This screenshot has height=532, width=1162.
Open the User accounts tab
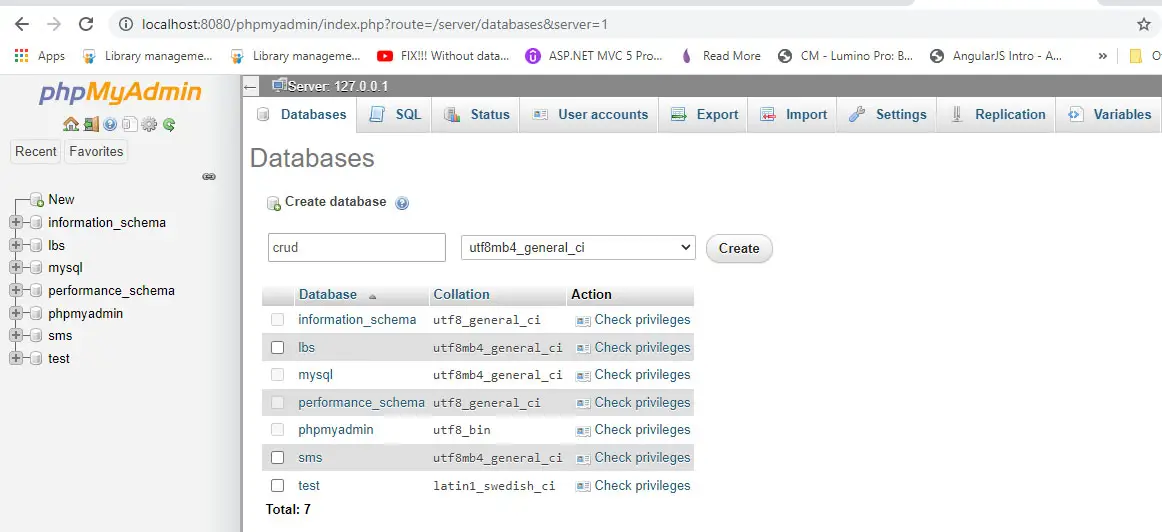(x=590, y=115)
